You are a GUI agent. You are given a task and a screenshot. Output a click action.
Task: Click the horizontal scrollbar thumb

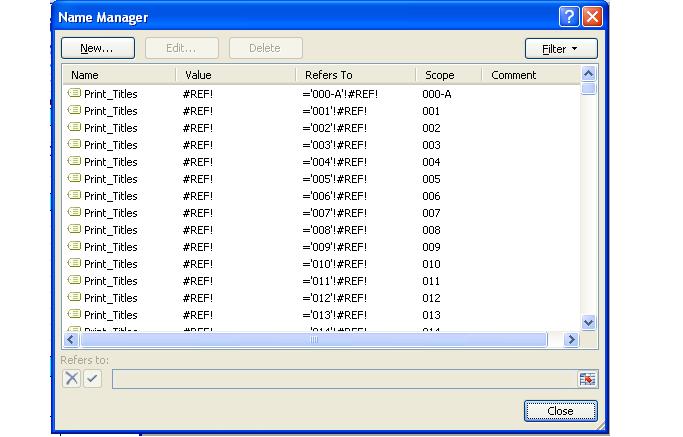pos(313,340)
